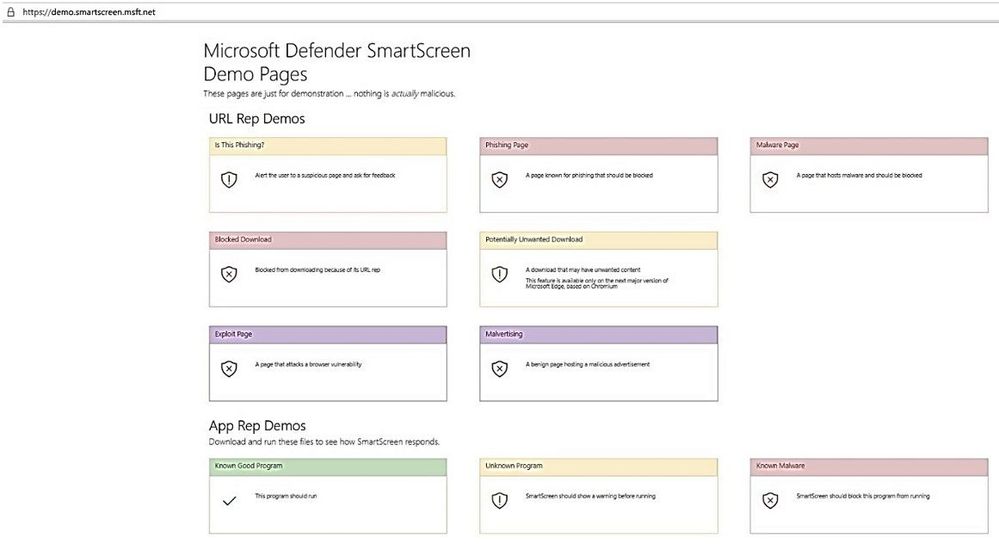Click the blocked shield icon in Phishing Page card
This screenshot has height=558, width=999.
(500, 180)
